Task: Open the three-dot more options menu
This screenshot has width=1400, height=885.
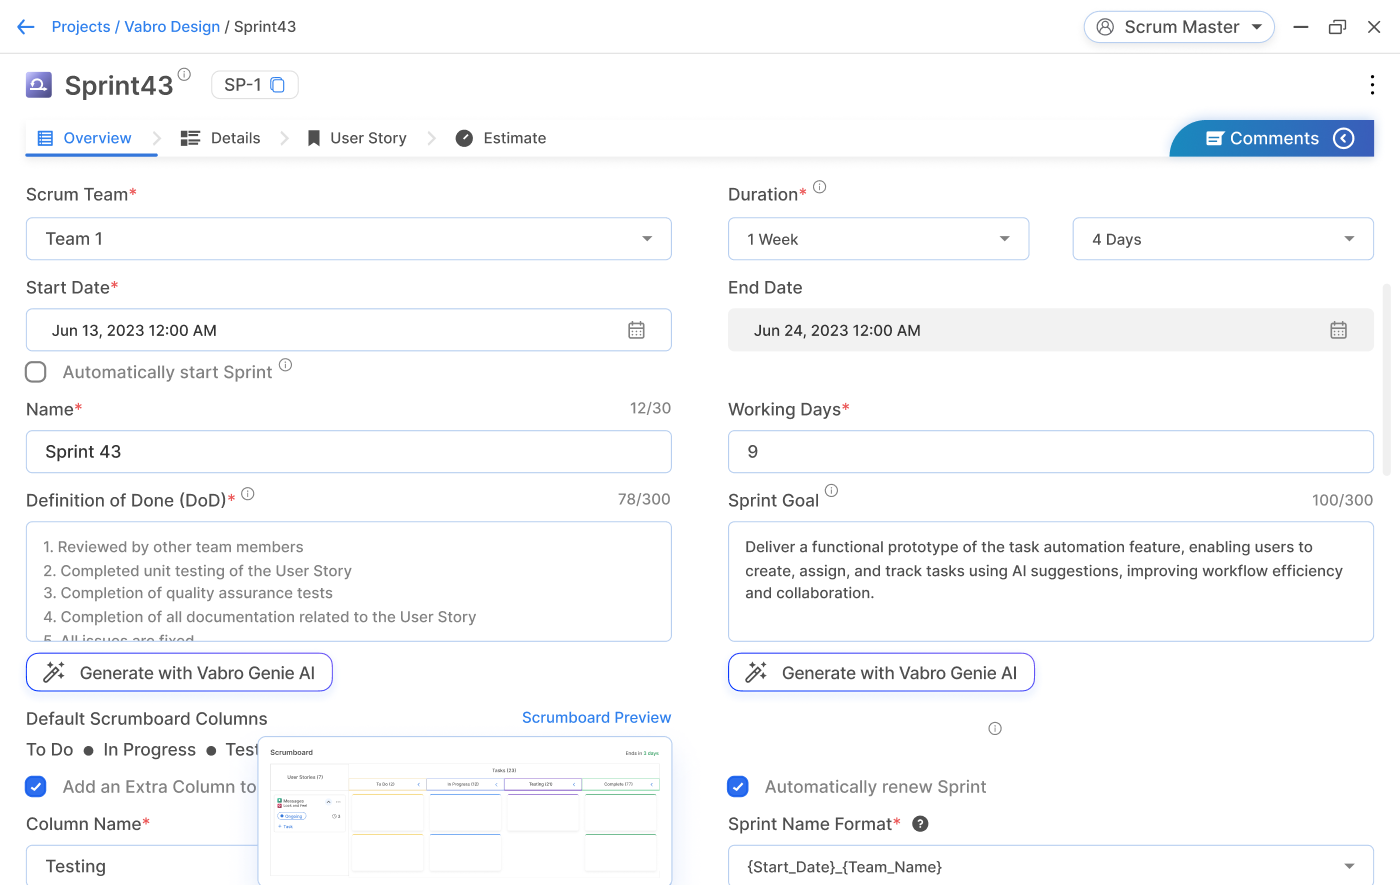Action: point(1371,85)
